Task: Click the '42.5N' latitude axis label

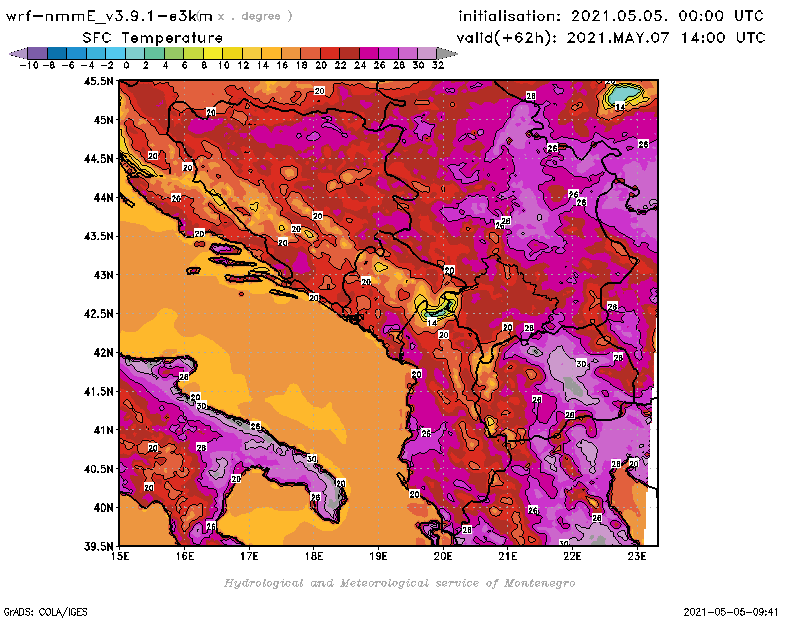Action: [99, 314]
